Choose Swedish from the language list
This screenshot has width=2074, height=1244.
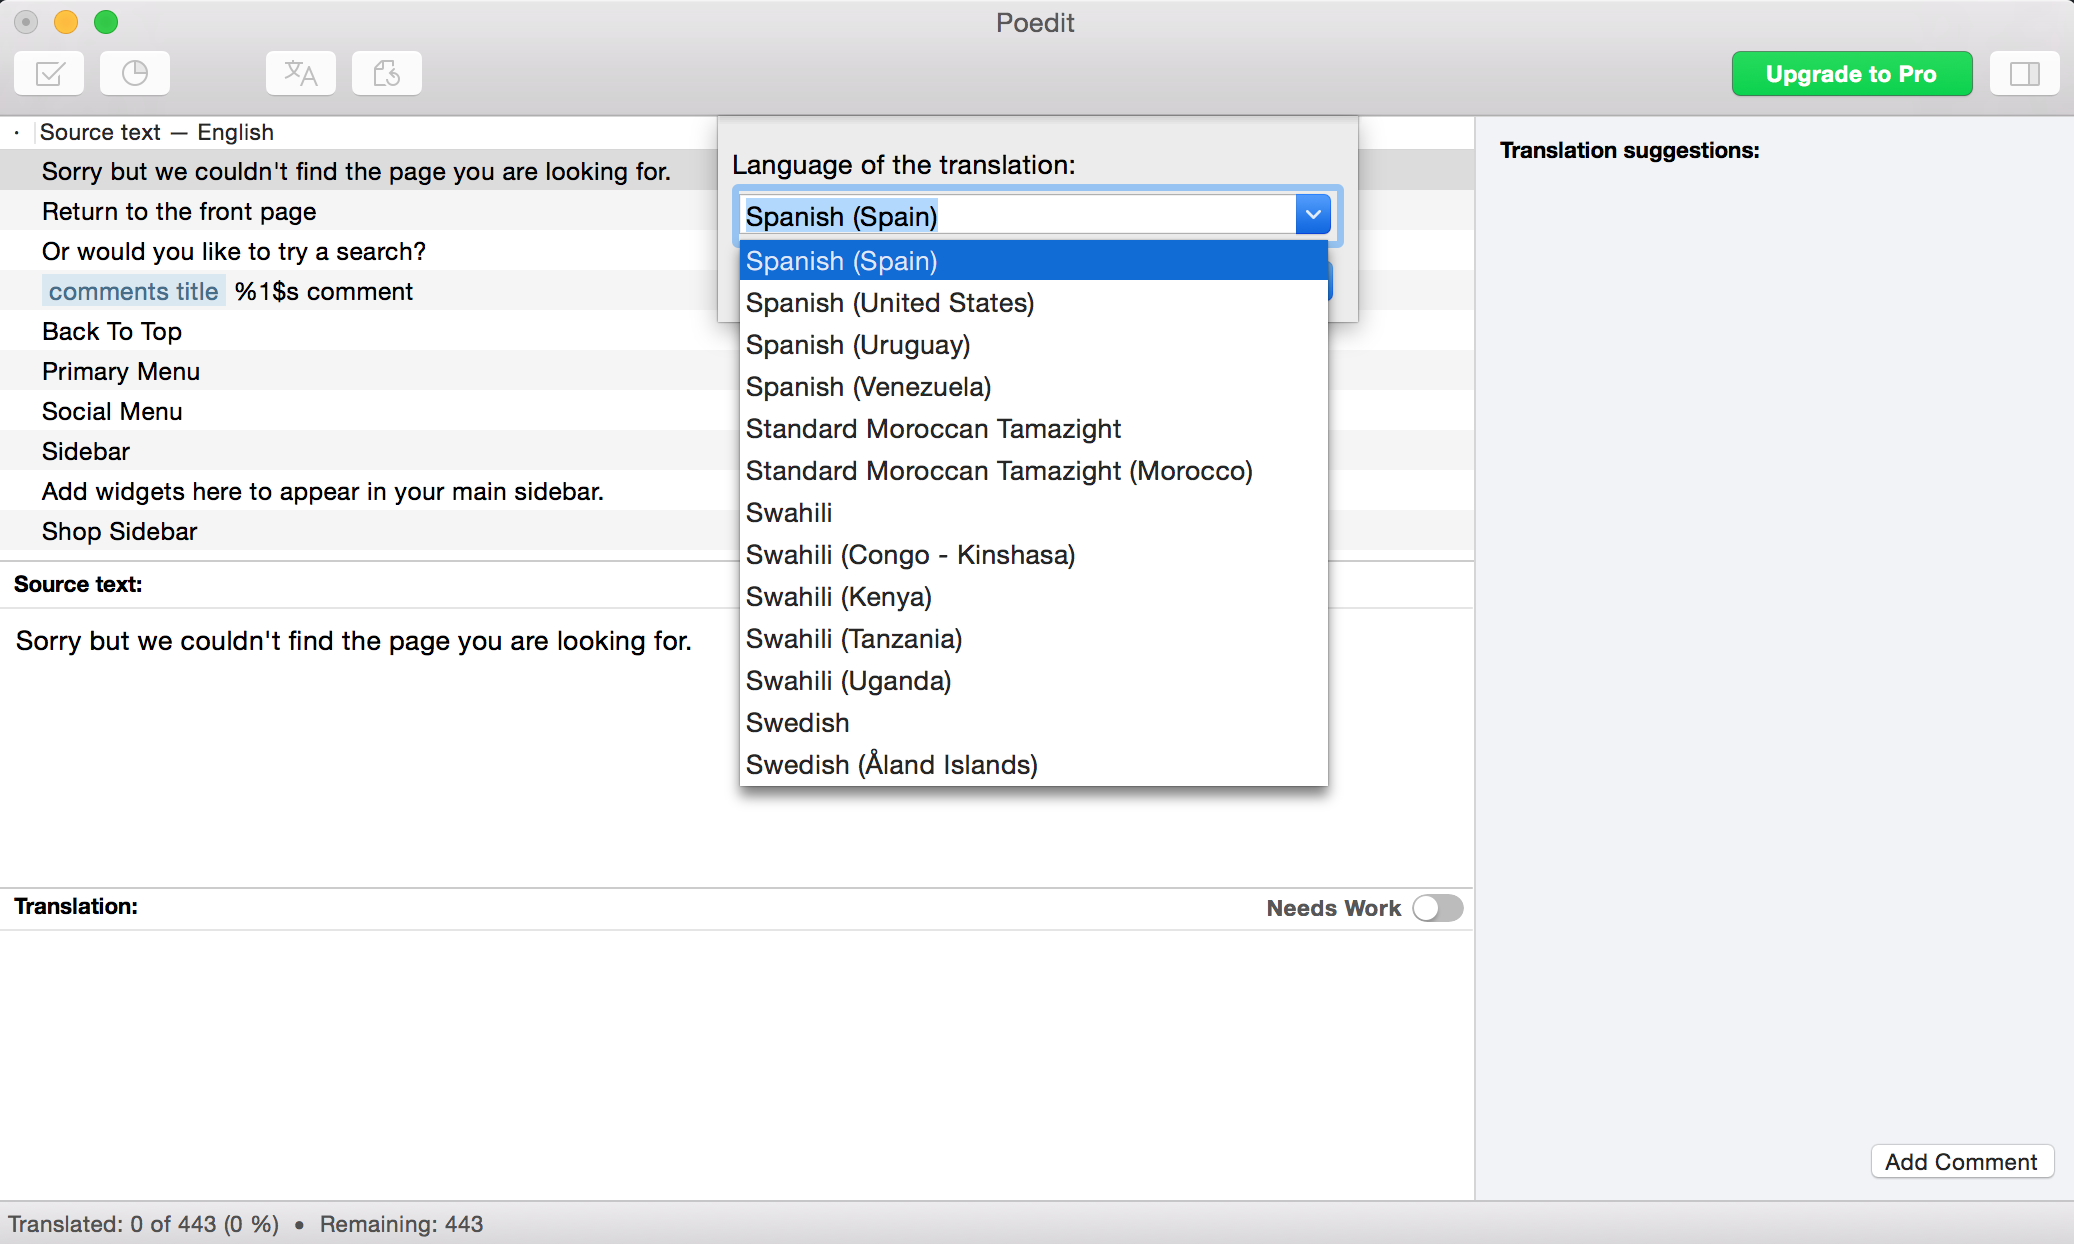pos(1033,723)
